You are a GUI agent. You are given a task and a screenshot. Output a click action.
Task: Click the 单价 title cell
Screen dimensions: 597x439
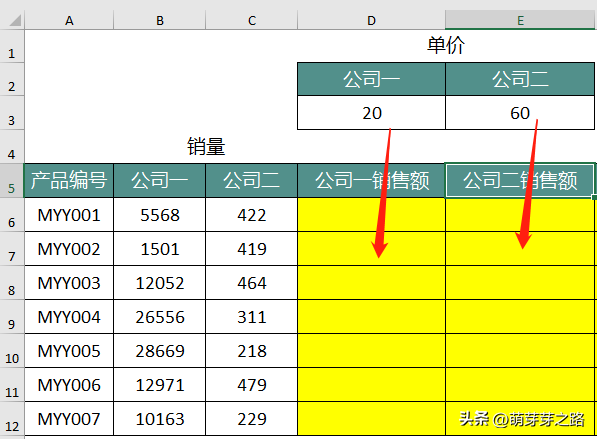(446, 46)
